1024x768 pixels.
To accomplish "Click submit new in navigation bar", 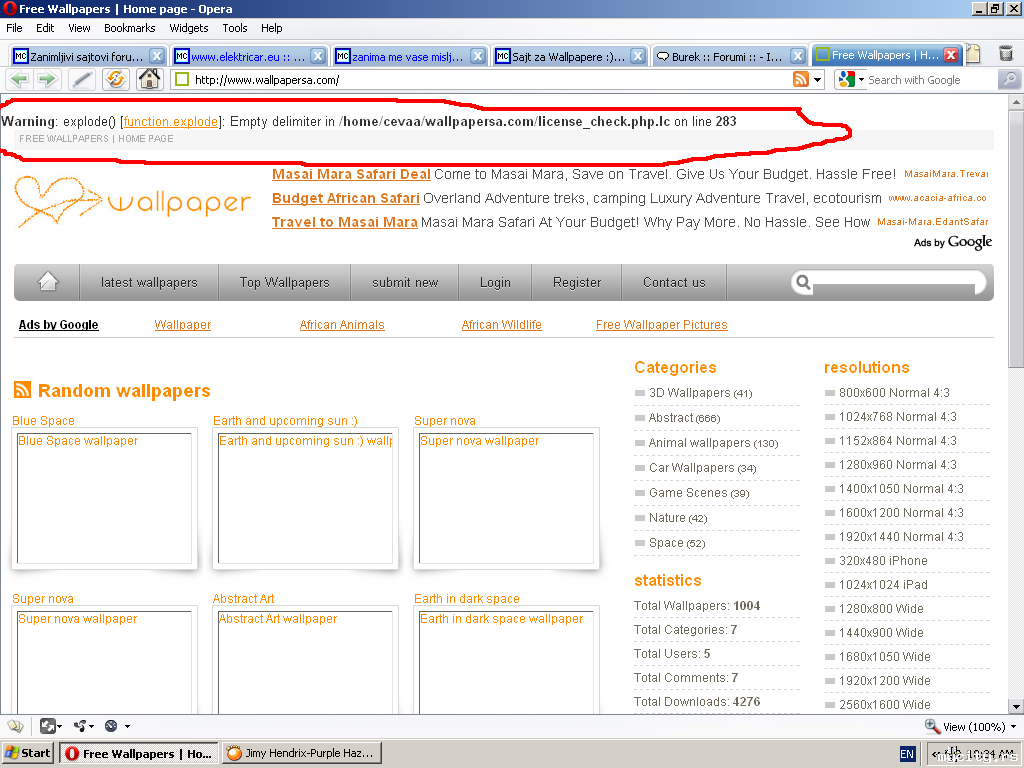I will (x=405, y=282).
